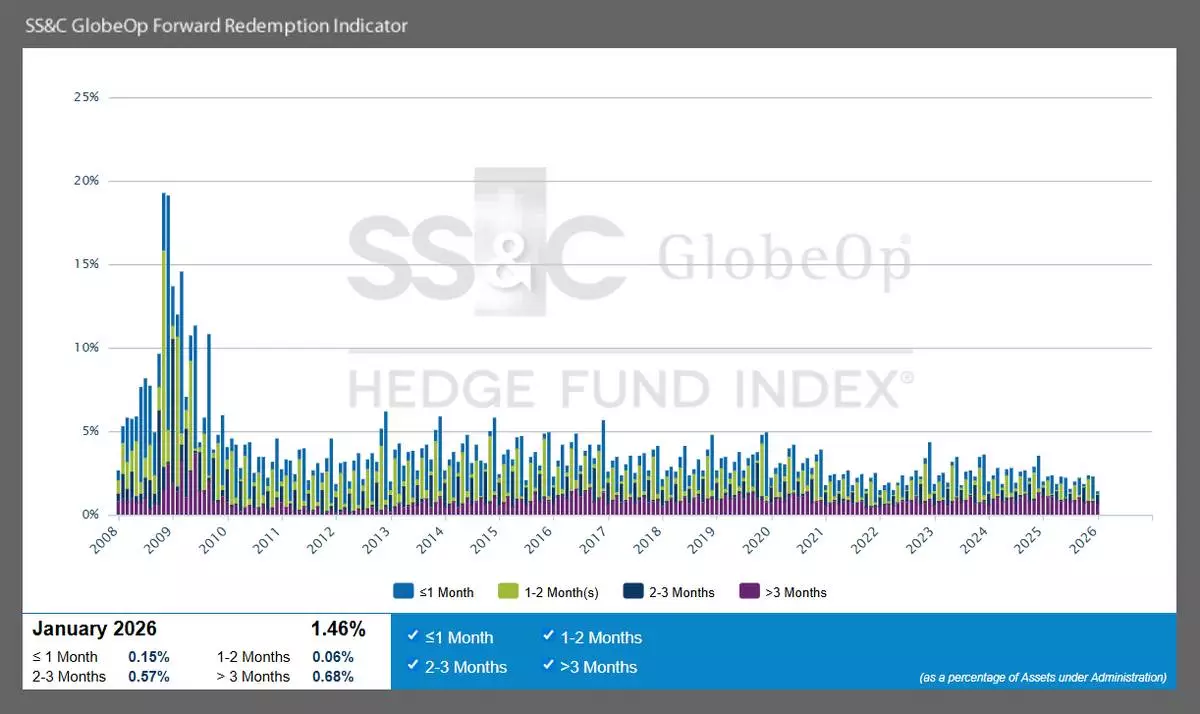Viewport: 1200px width, 714px height.
Task: Click the blue ≤1 Month legend swatch
Action: [x=404, y=592]
